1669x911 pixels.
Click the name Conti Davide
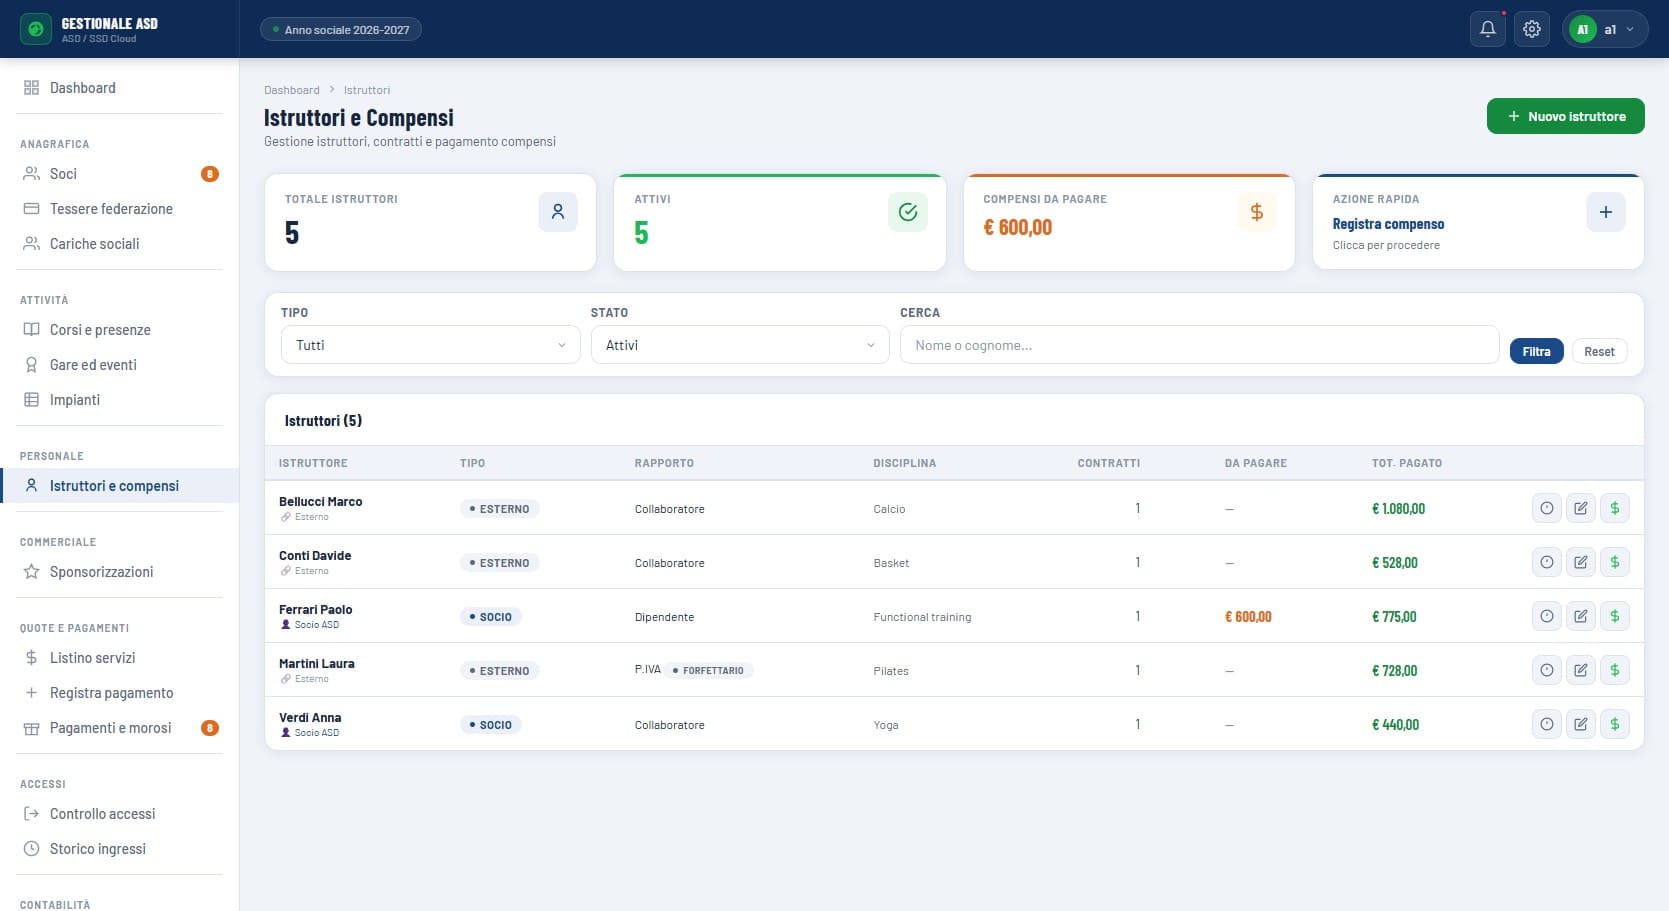point(315,555)
